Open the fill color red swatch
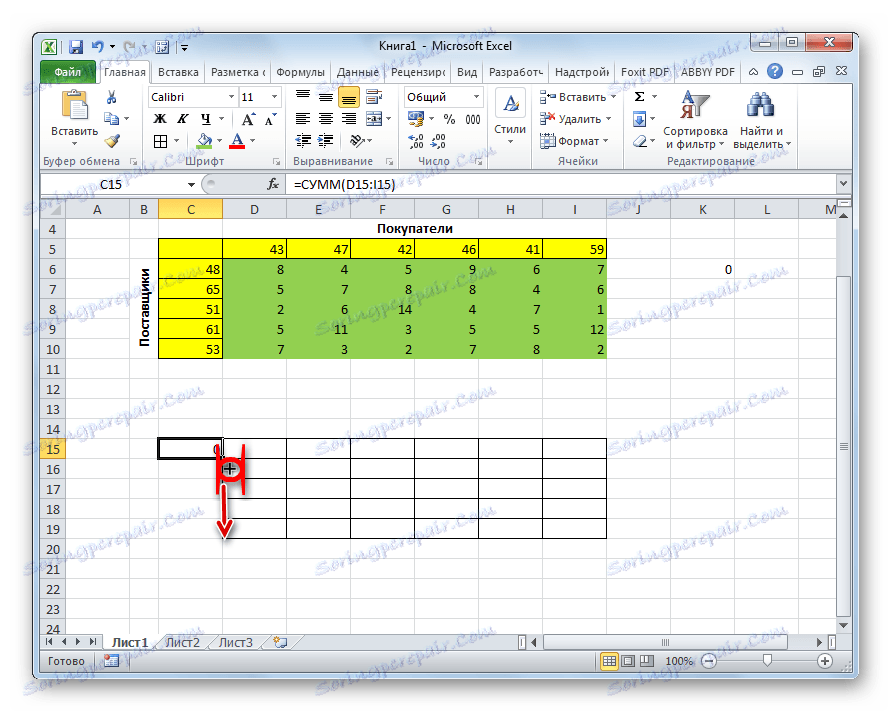 (237, 142)
